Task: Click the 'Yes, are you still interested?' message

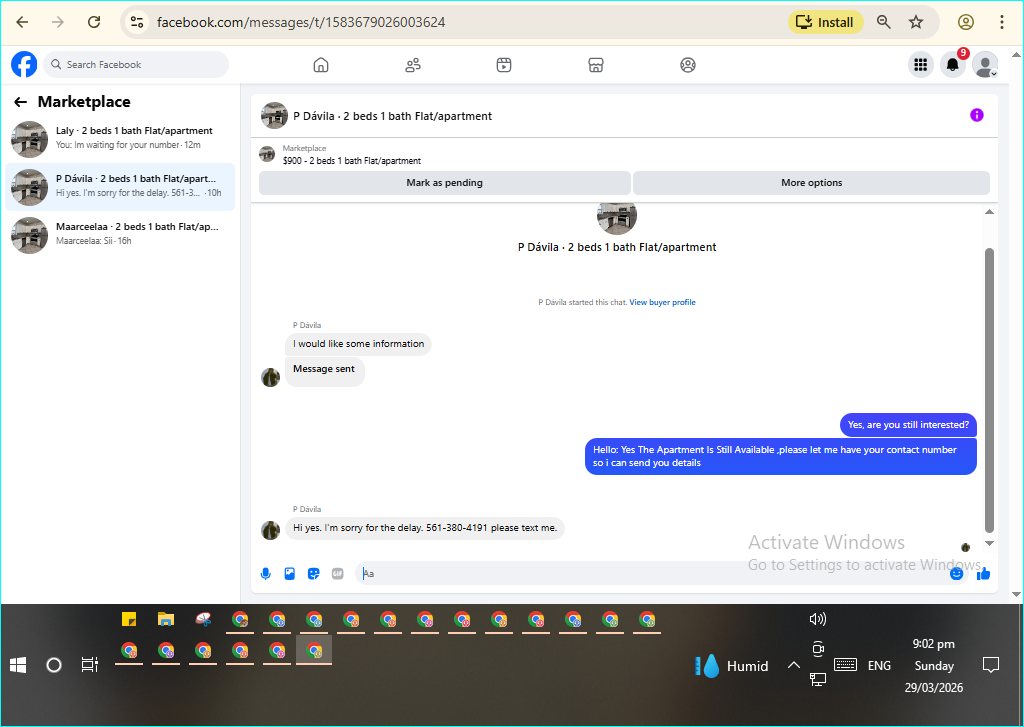Action: [x=908, y=425]
